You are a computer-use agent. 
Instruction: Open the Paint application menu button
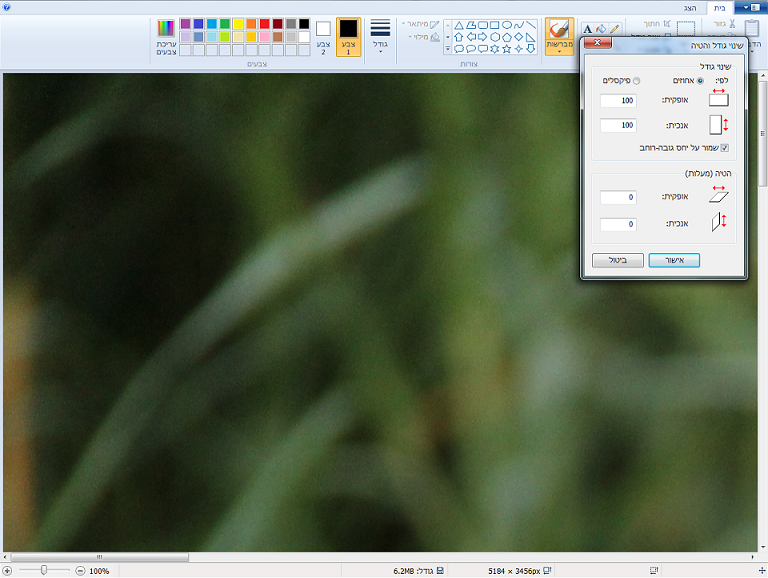pos(750,7)
